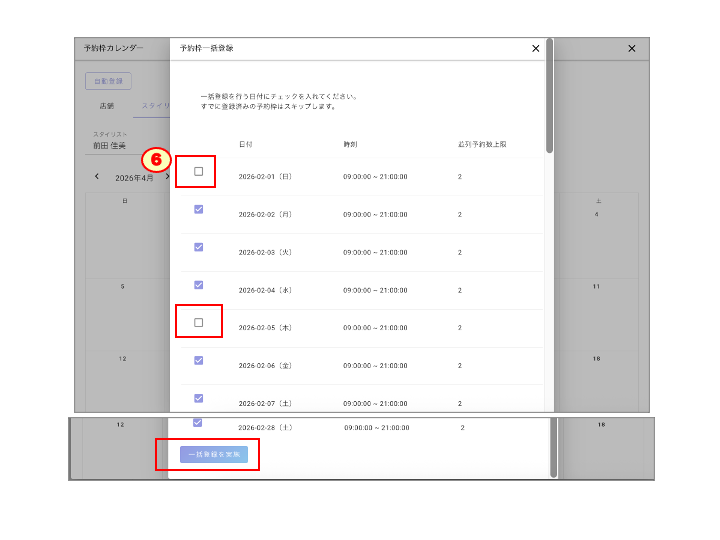
Task: Uncheck the 2026-02-07 (土) checkbox
Action: click(x=198, y=398)
